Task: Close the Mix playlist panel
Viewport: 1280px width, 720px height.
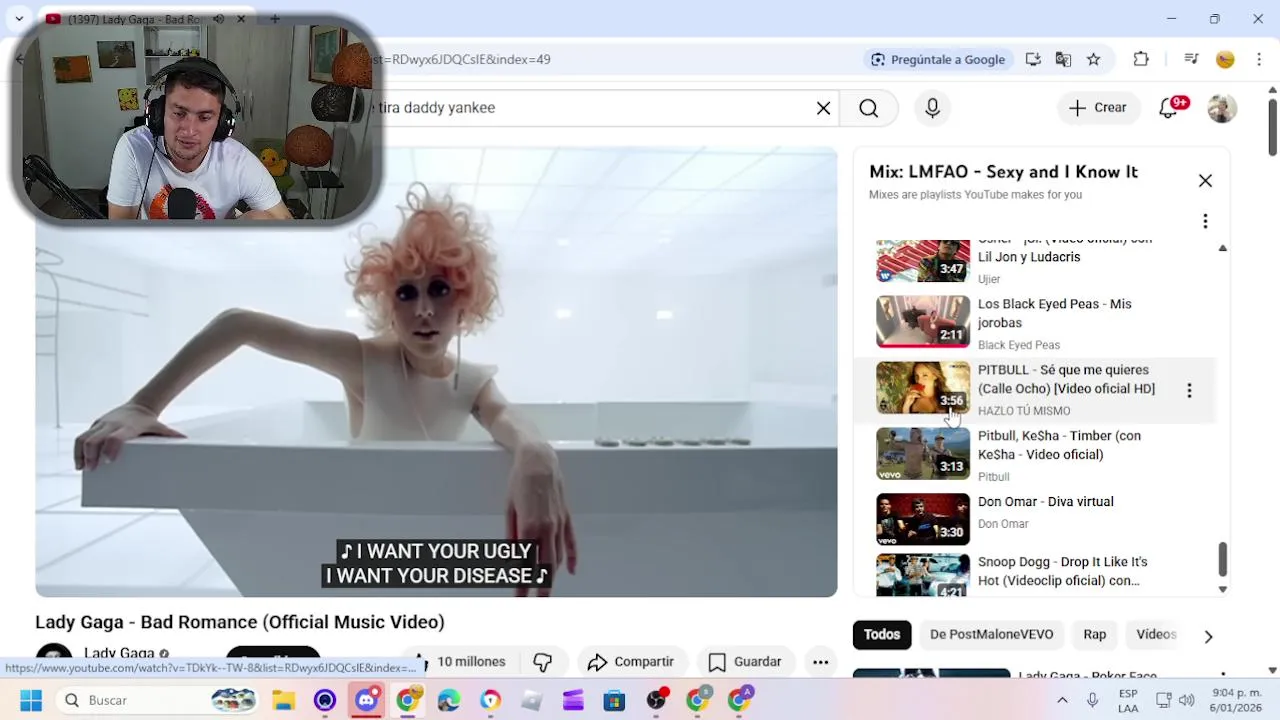Action: click(x=1205, y=181)
